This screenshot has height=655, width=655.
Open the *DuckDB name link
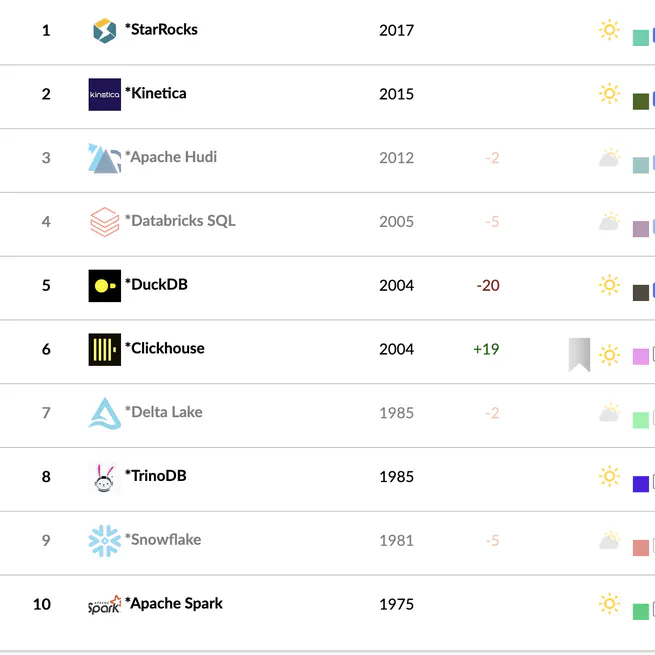click(x=156, y=285)
